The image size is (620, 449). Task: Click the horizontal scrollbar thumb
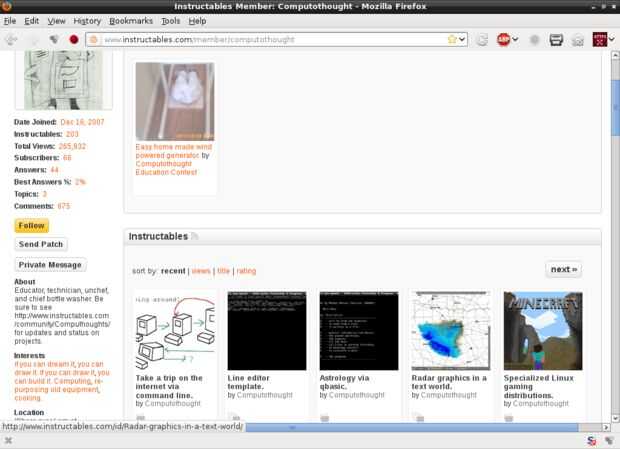coord(412,427)
